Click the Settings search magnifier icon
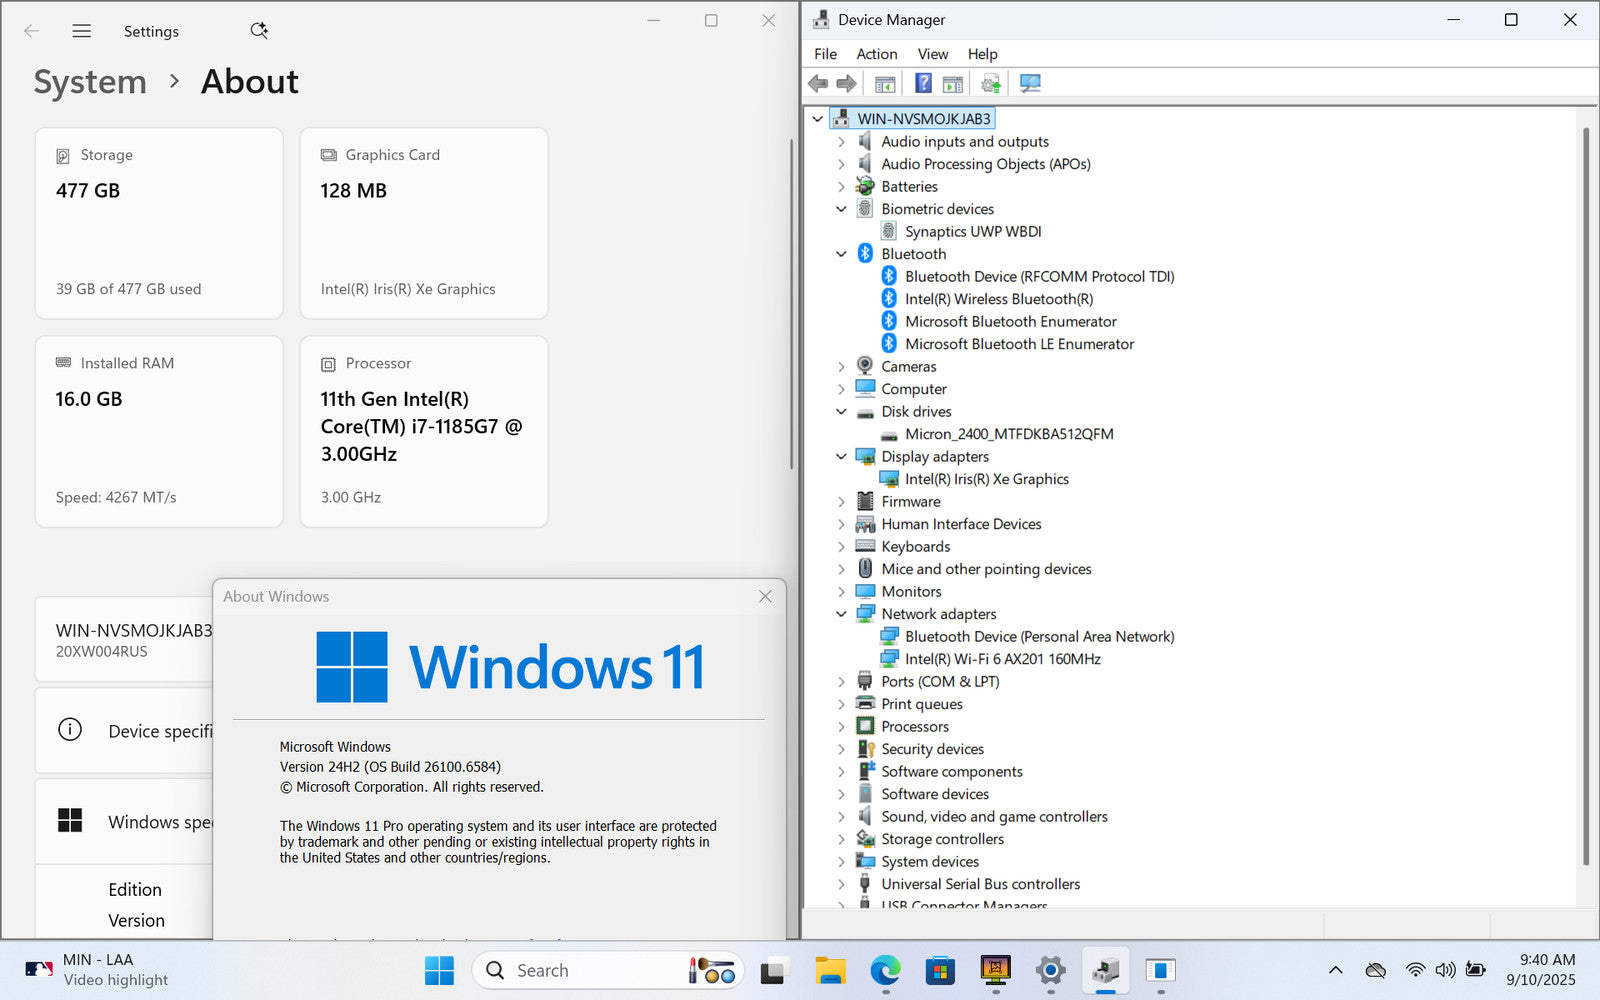 259,30
